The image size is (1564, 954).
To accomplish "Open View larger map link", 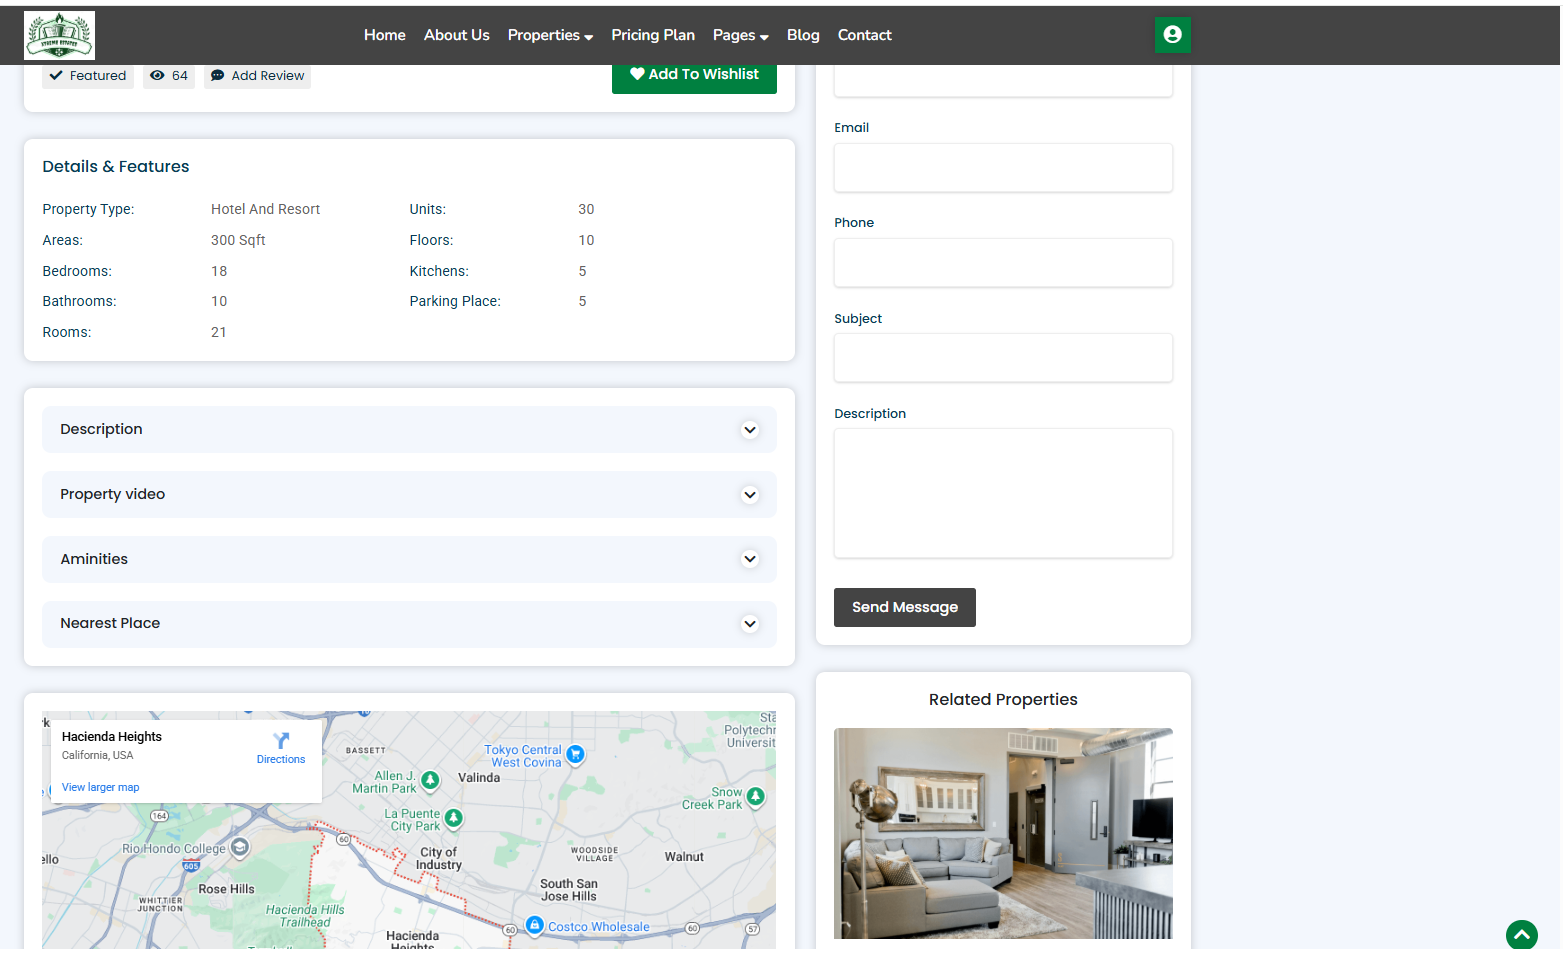I will 100,788.
